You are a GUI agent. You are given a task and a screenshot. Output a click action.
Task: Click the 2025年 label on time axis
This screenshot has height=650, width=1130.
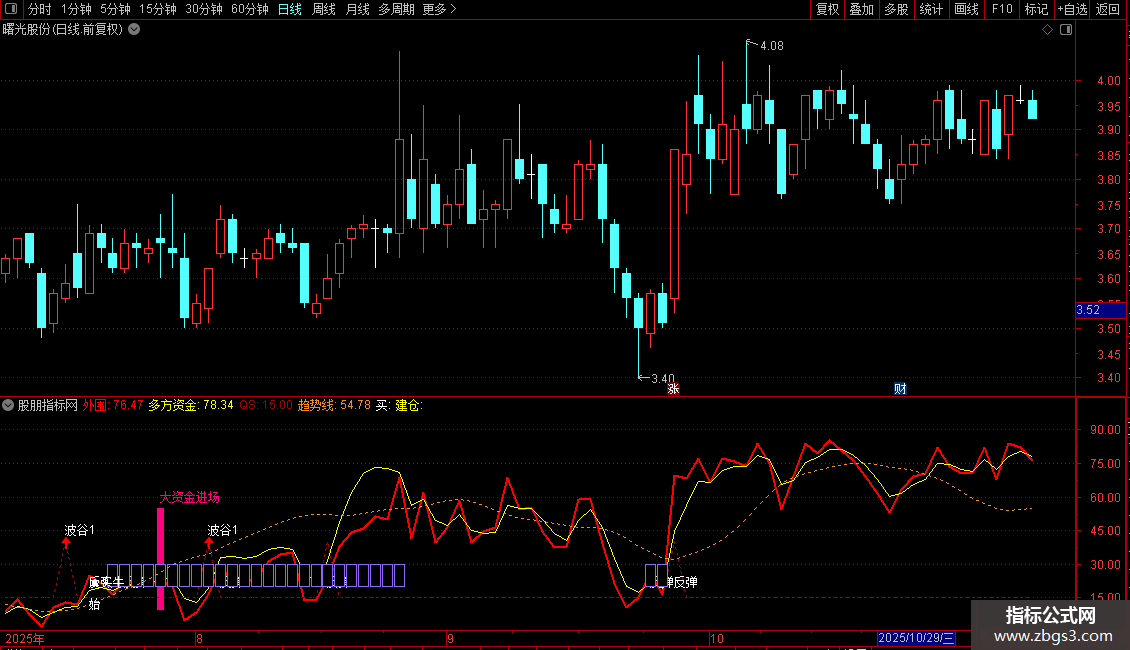[x=25, y=638]
